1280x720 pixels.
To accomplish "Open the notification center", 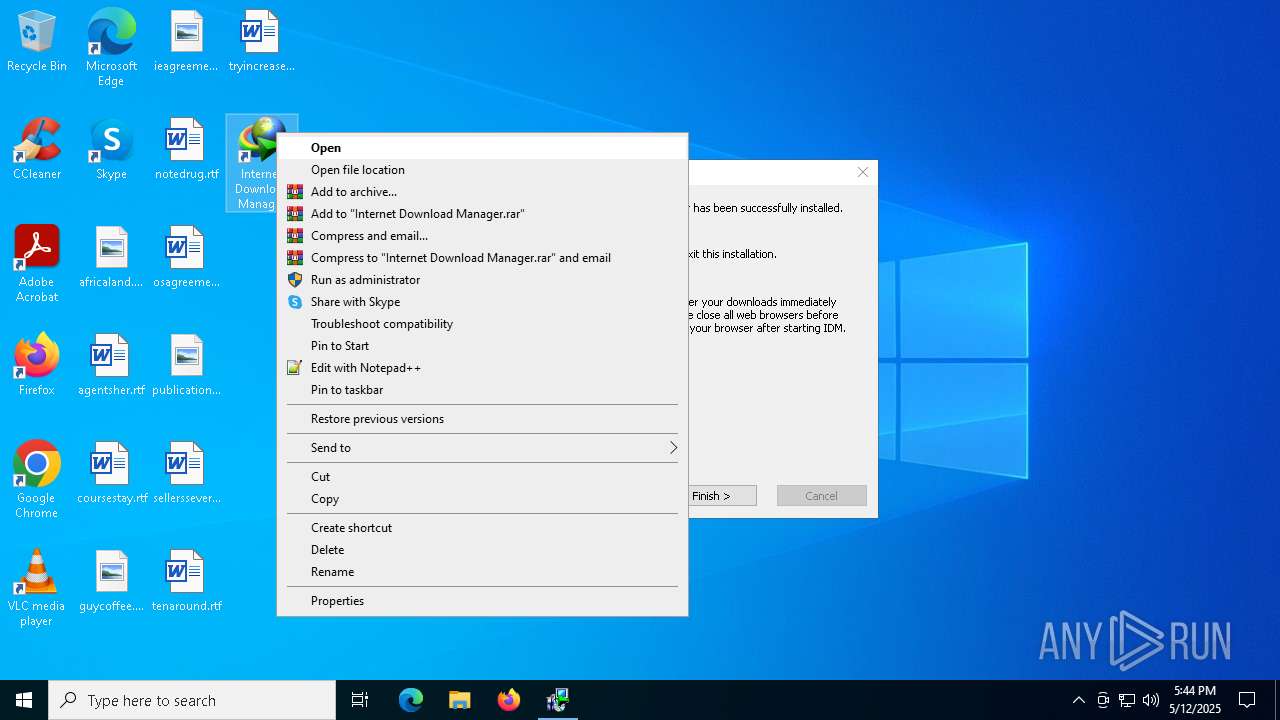I will pyautogui.click(x=1247, y=700).
